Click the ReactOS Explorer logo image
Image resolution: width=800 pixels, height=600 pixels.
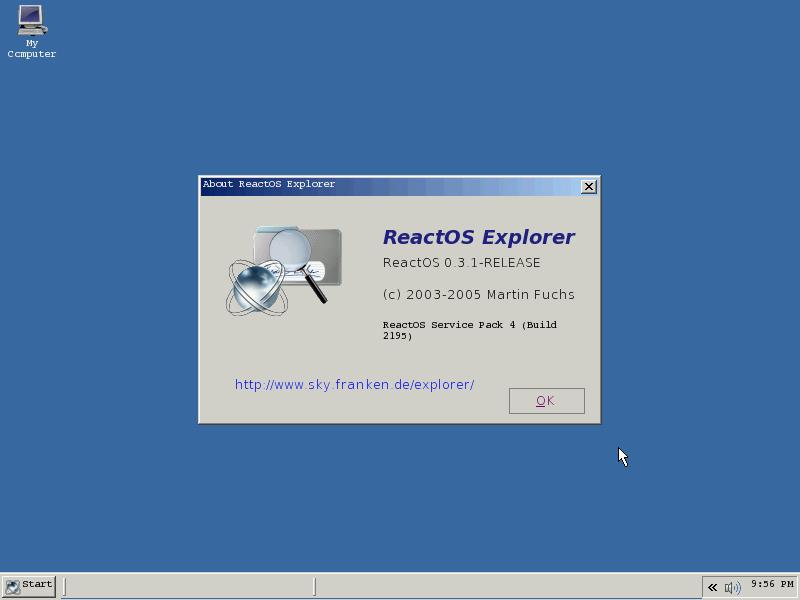pyautogui.click(x=284, y=271)
